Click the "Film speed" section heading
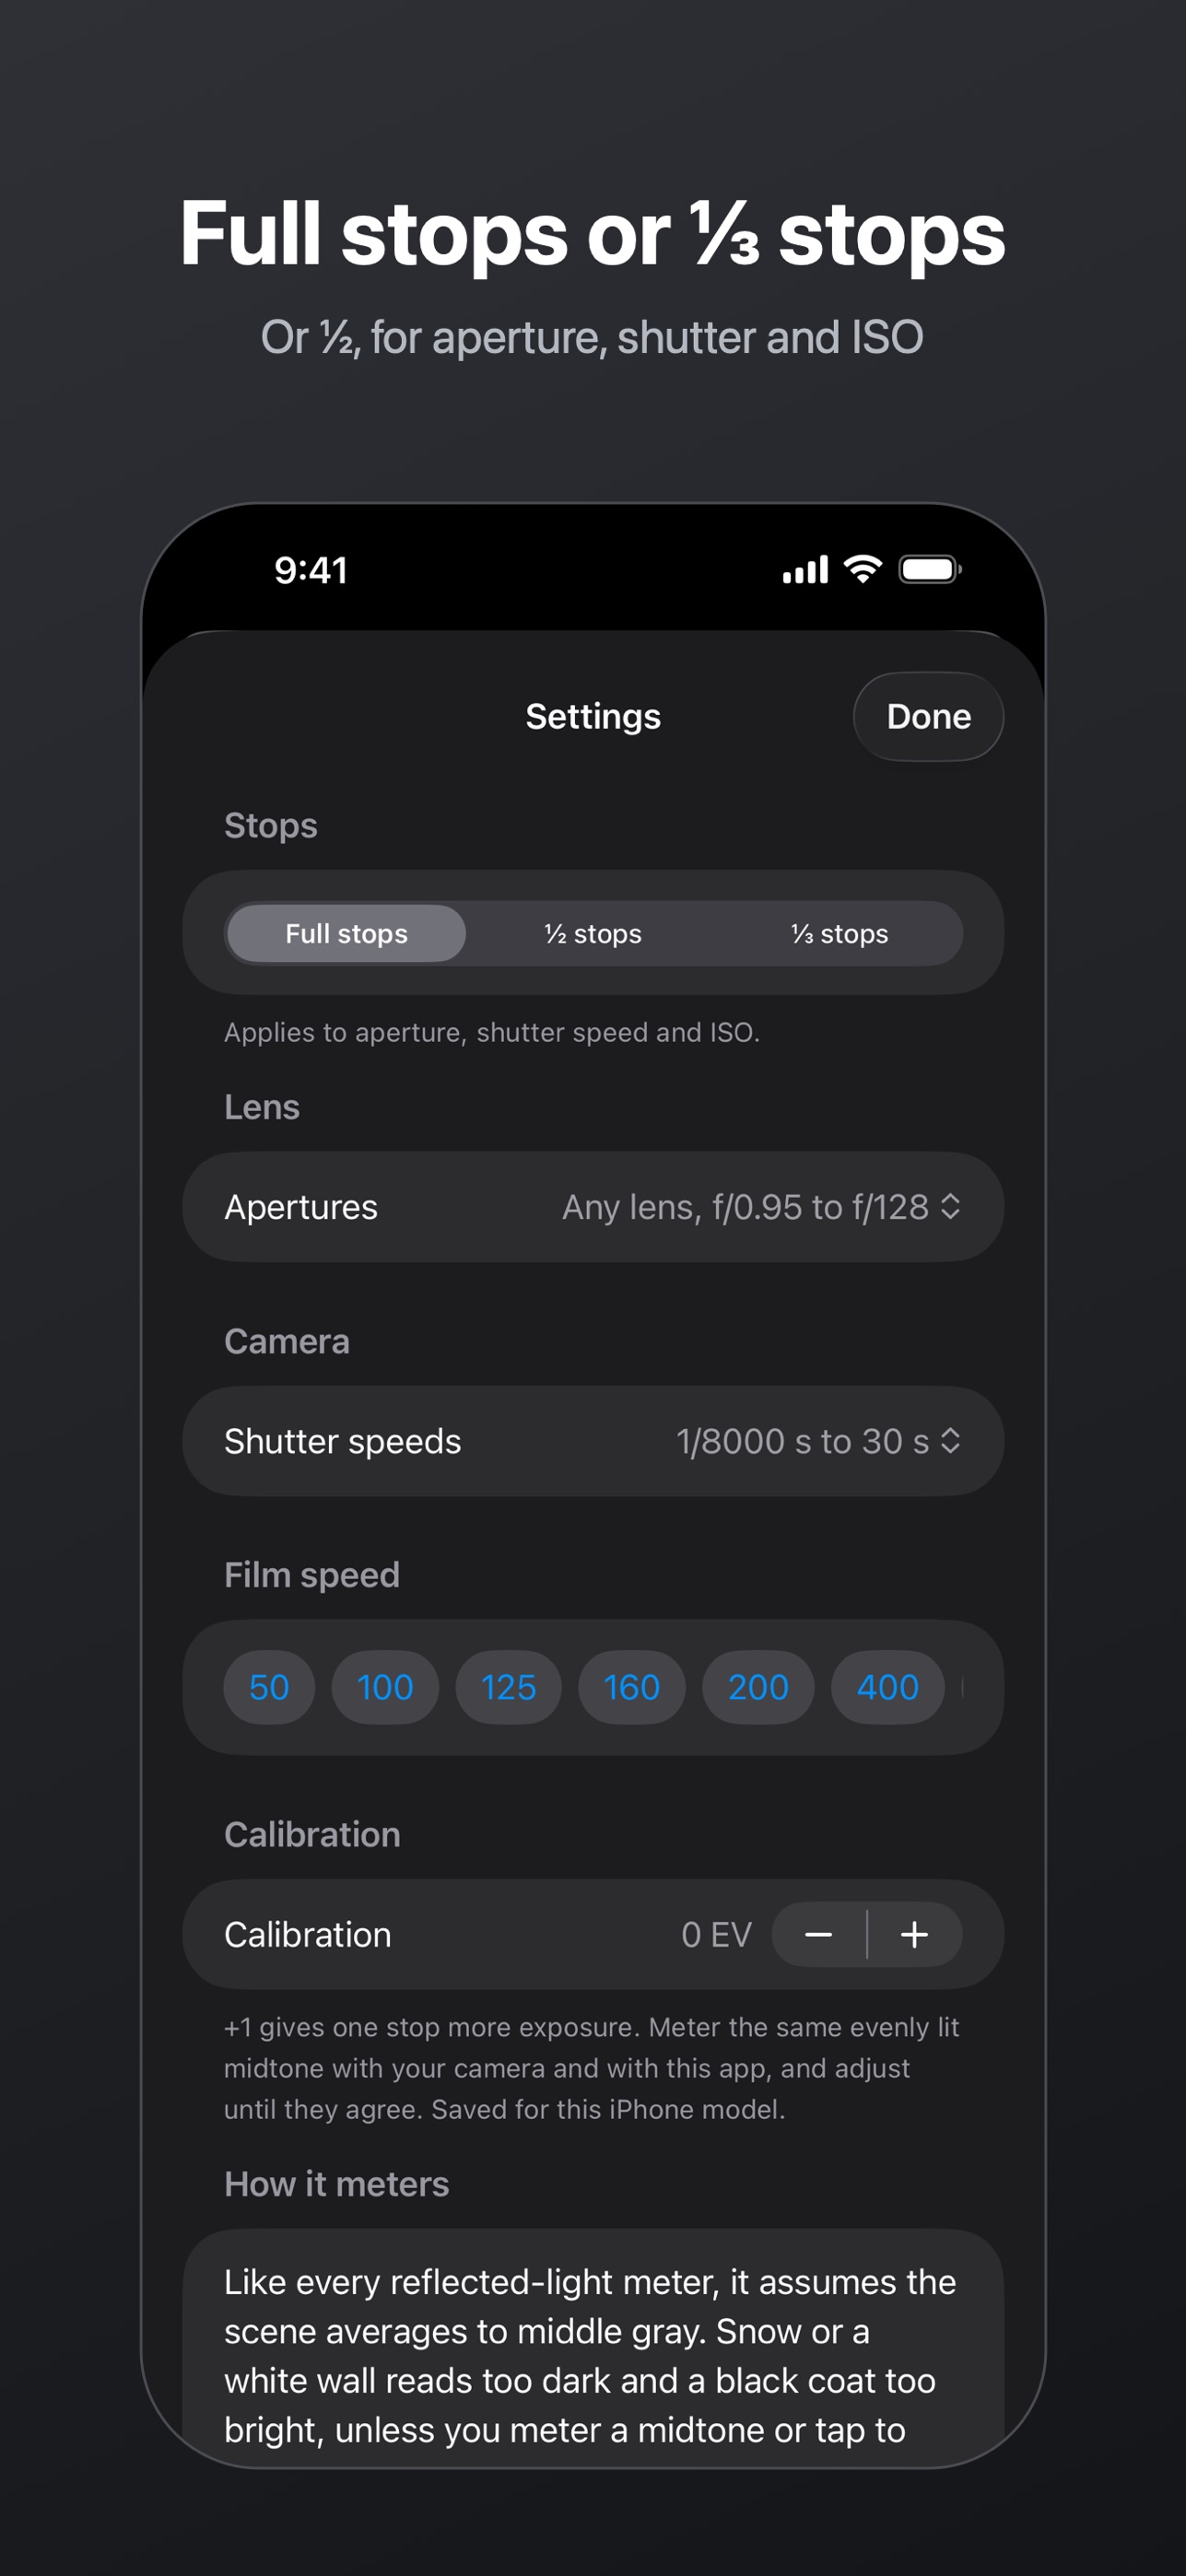 pos(312,1575)
